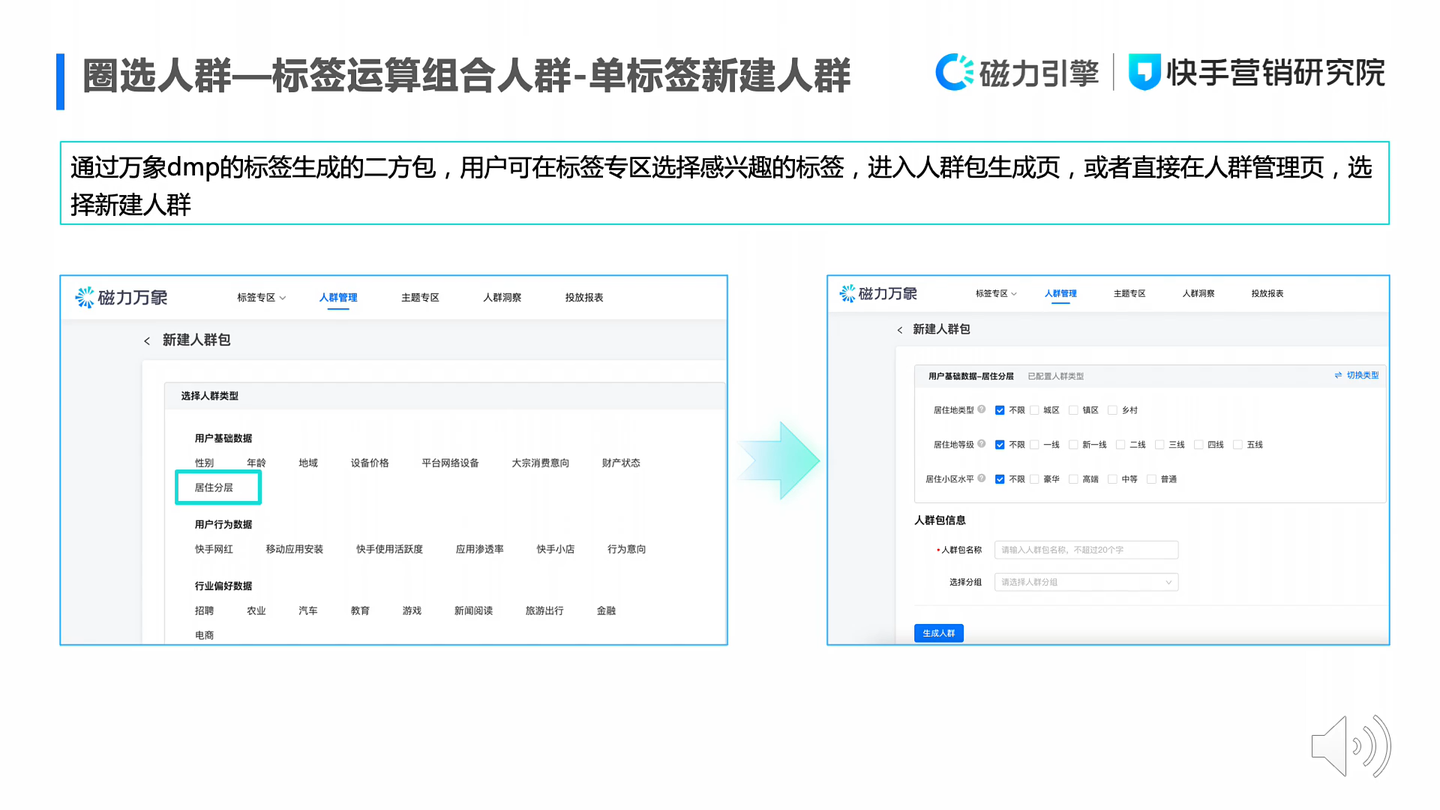Expand 标签专区 dropdown in the left panel

(261, 297)
